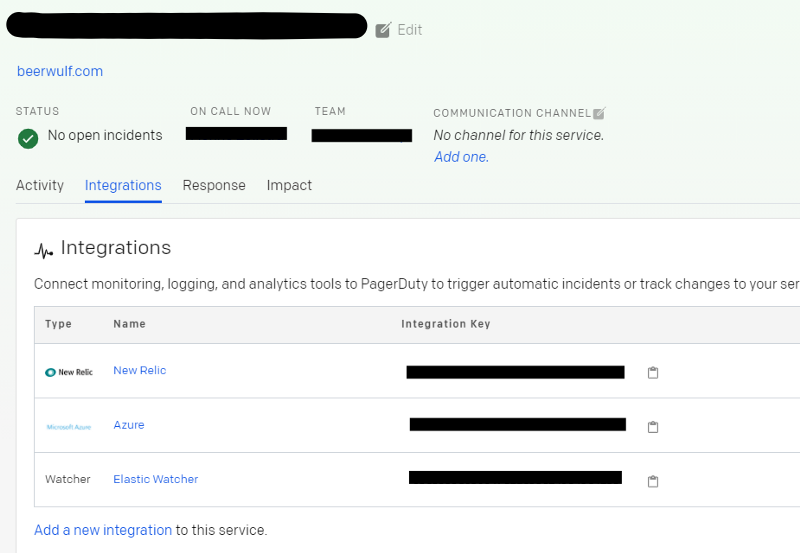Screen dimensions: 800x553
Task: Click the green No open incidents checkmark
Action: tap(28, 138)
